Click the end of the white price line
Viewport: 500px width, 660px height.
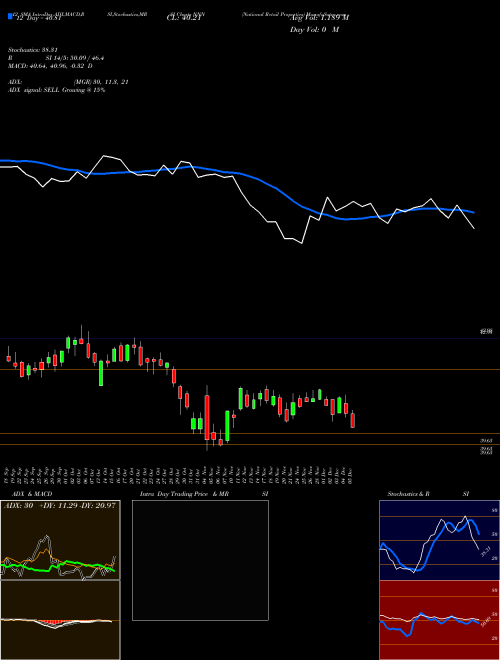[x=474, y=229]
